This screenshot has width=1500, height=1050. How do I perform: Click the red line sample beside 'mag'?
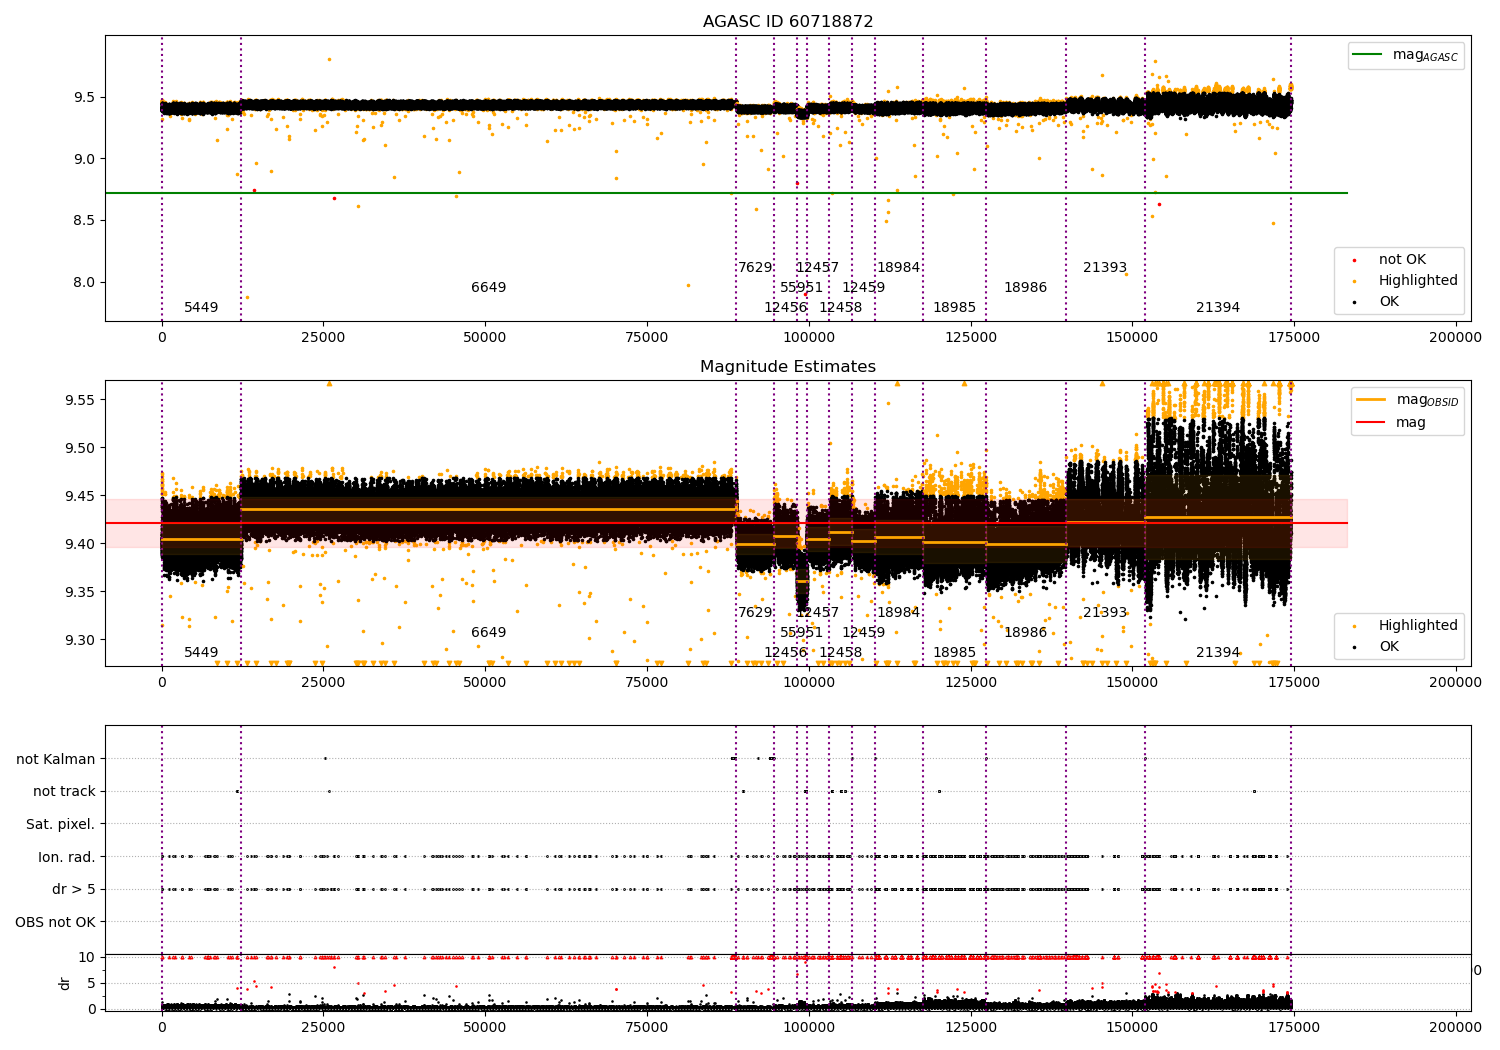click(x=1370, y=422)
